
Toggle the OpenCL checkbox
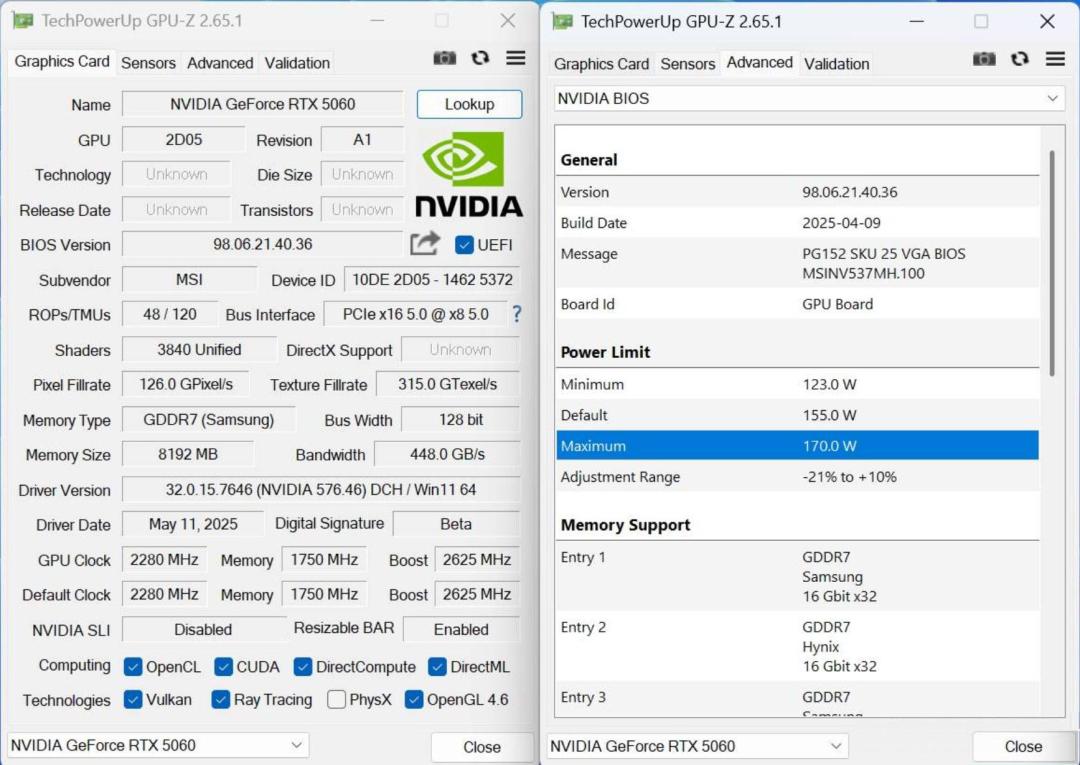(133, 667)
